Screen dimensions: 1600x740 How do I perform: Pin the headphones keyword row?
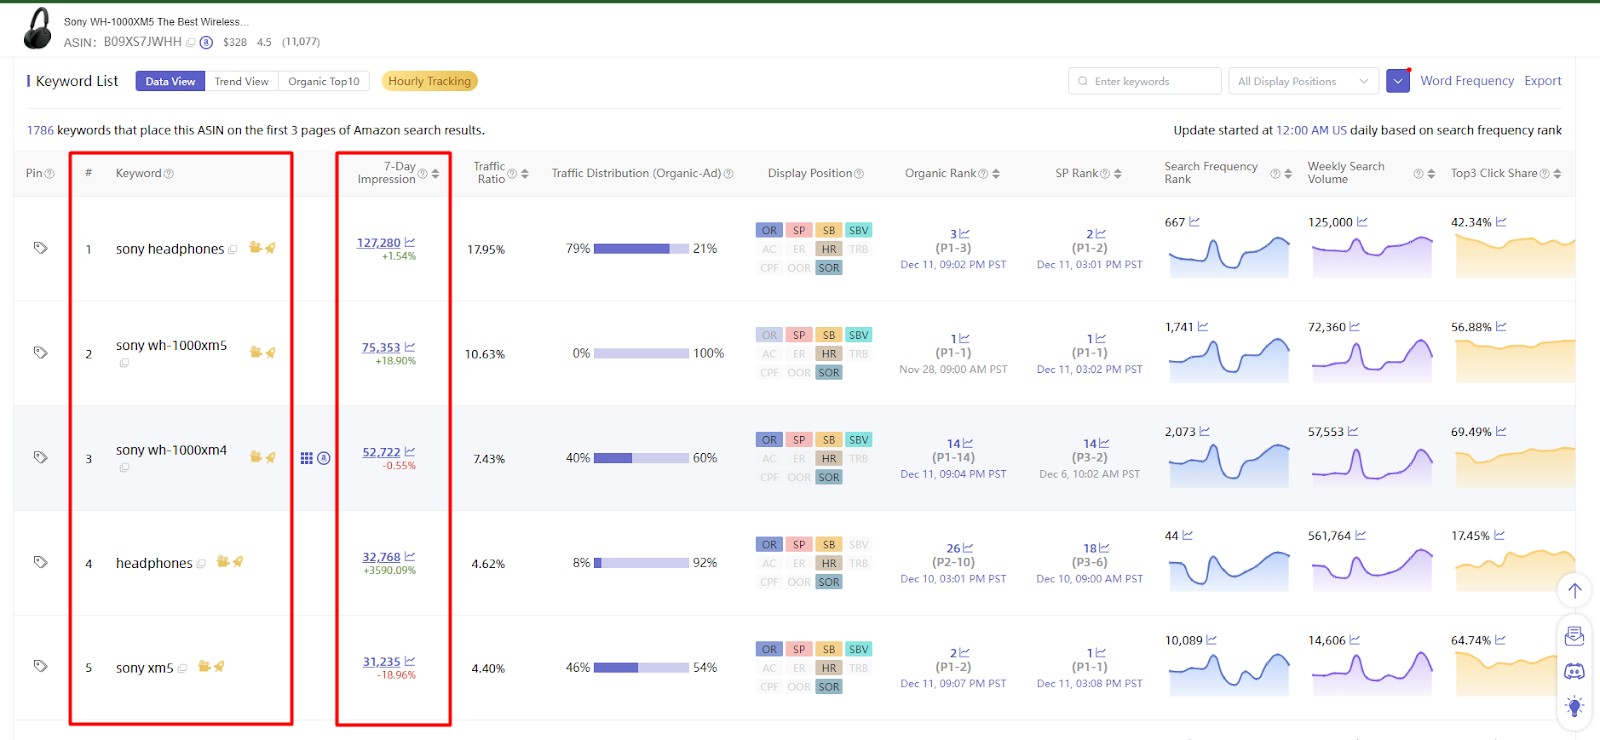tap(41, 562)
